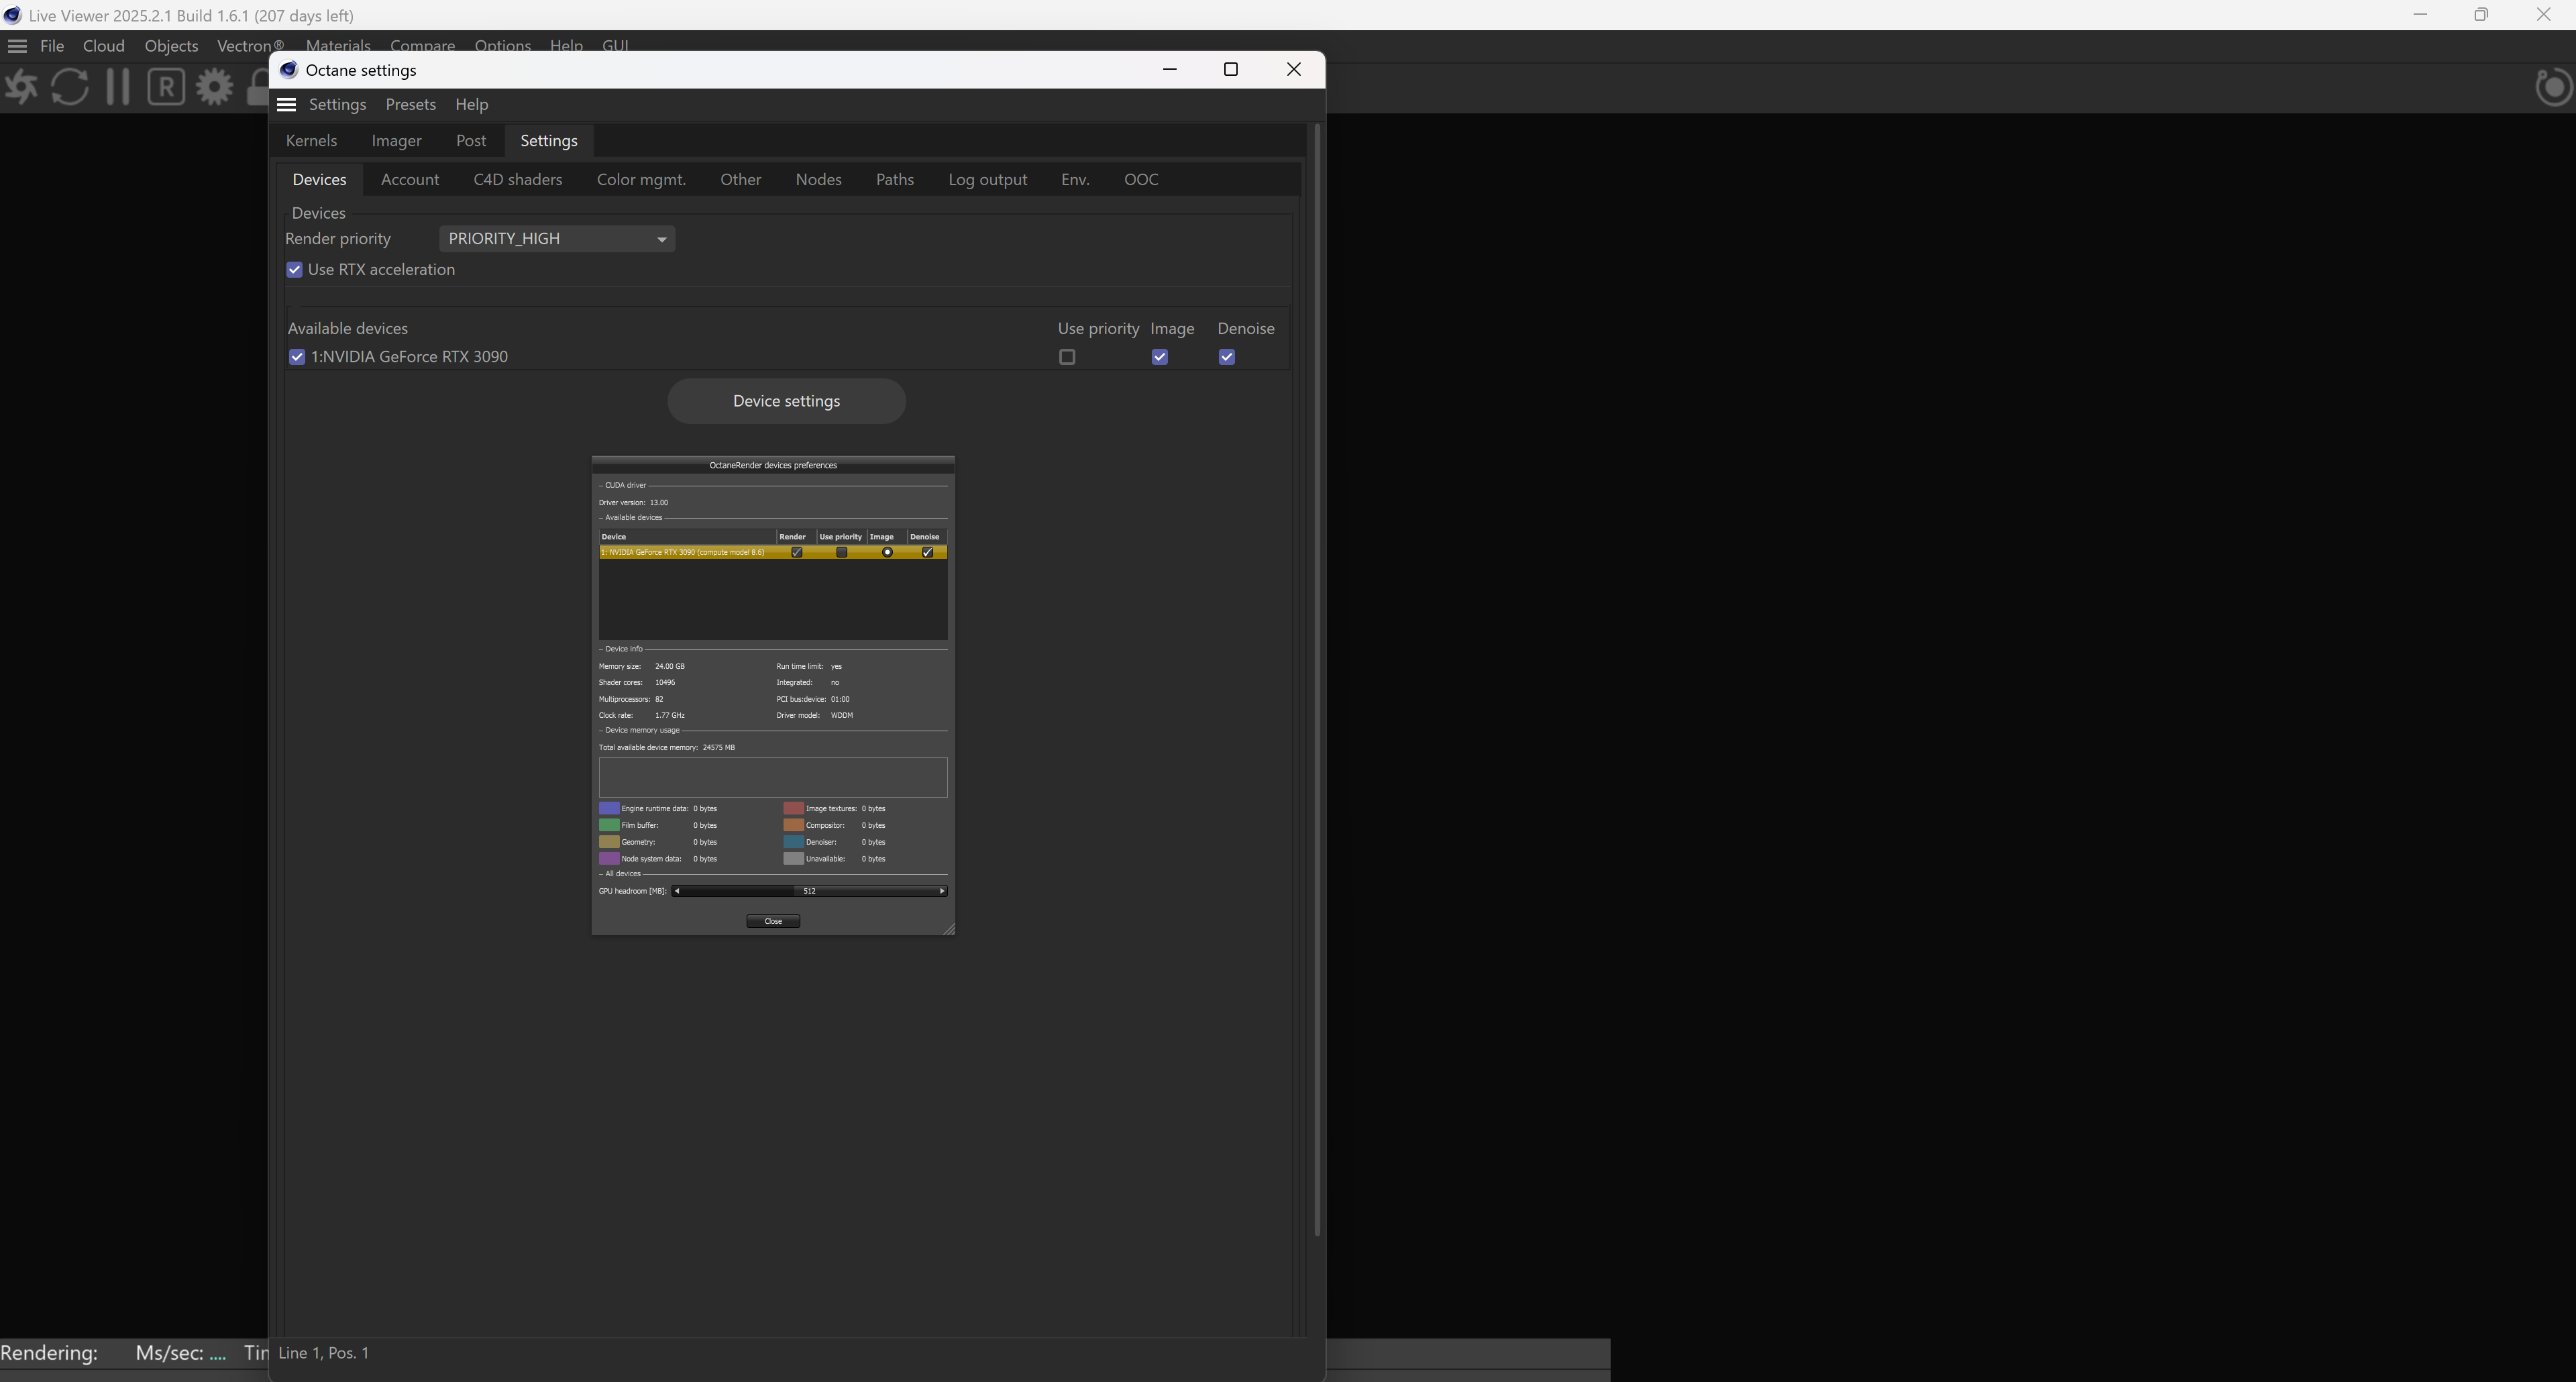Open settings via the toolbar gear icon
Screen dimensions: 2576x1382
214,87
